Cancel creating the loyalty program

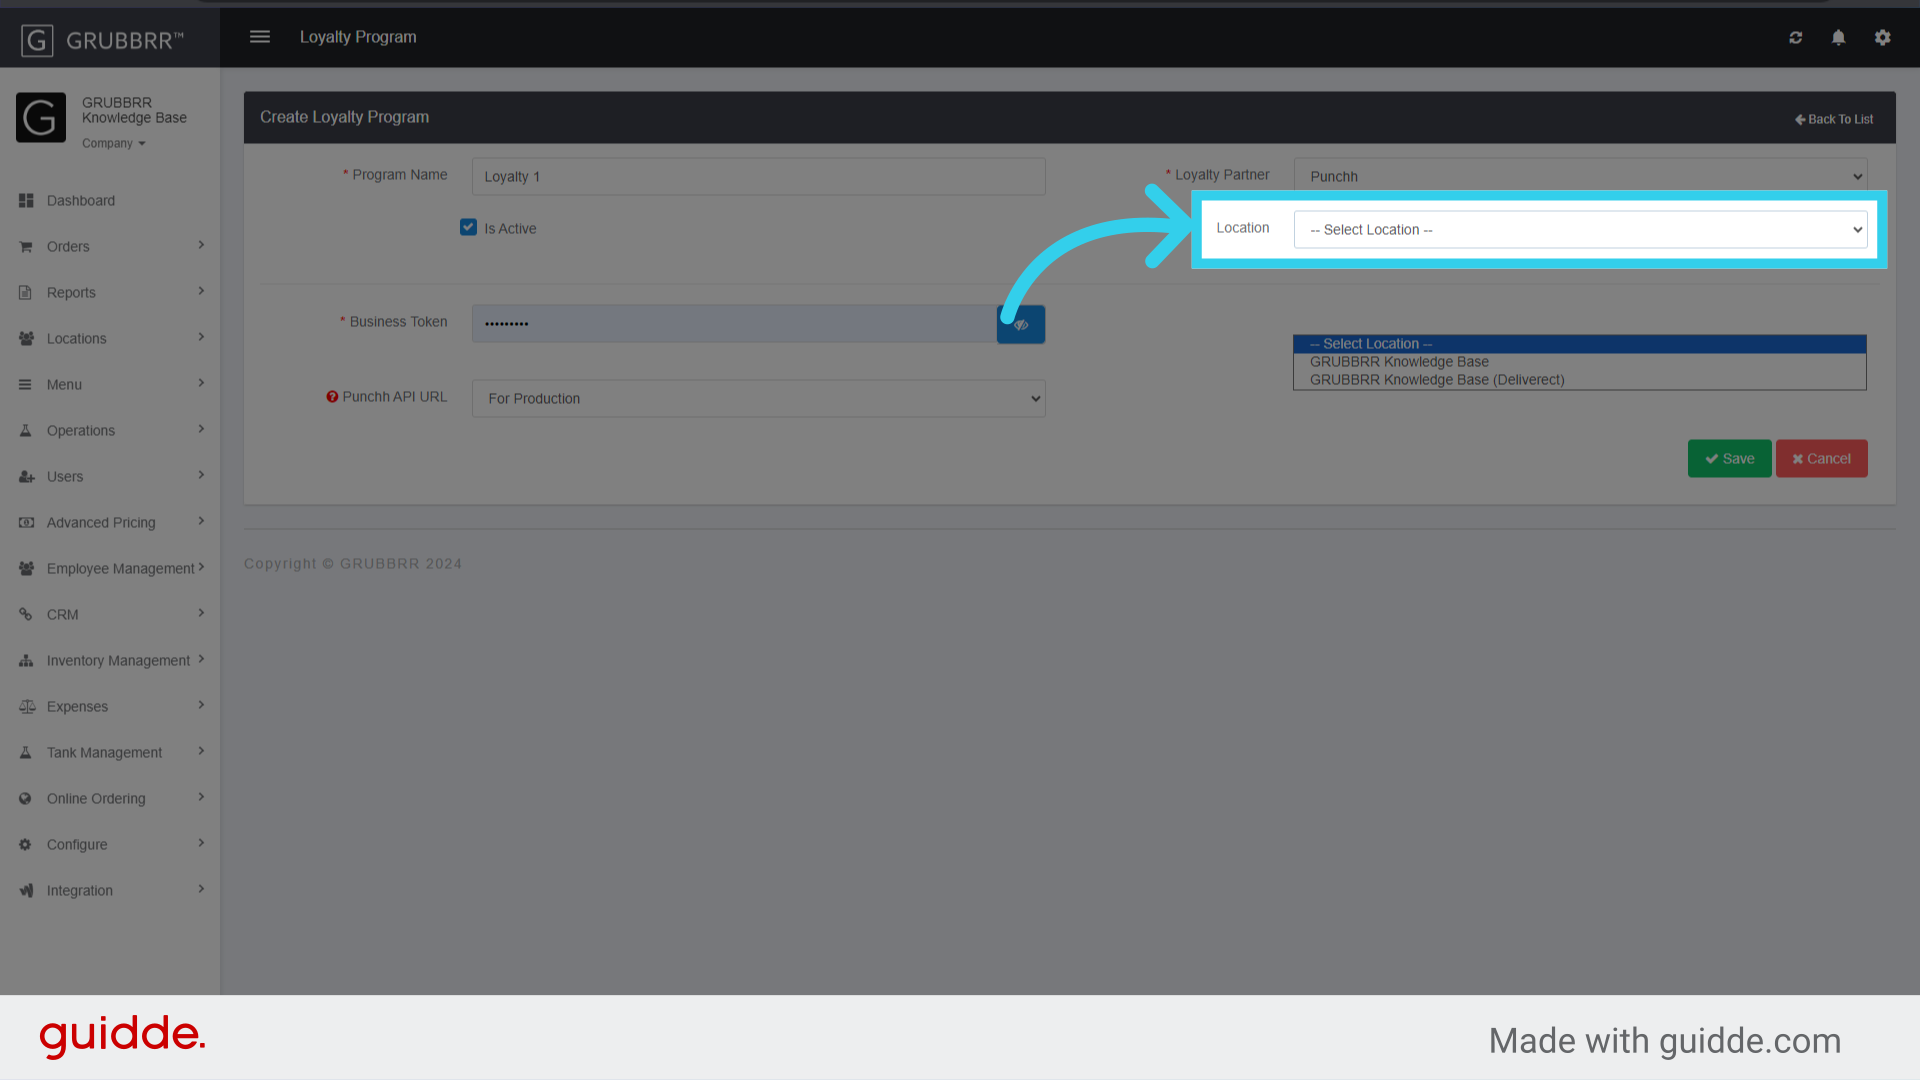point(1821,459)
